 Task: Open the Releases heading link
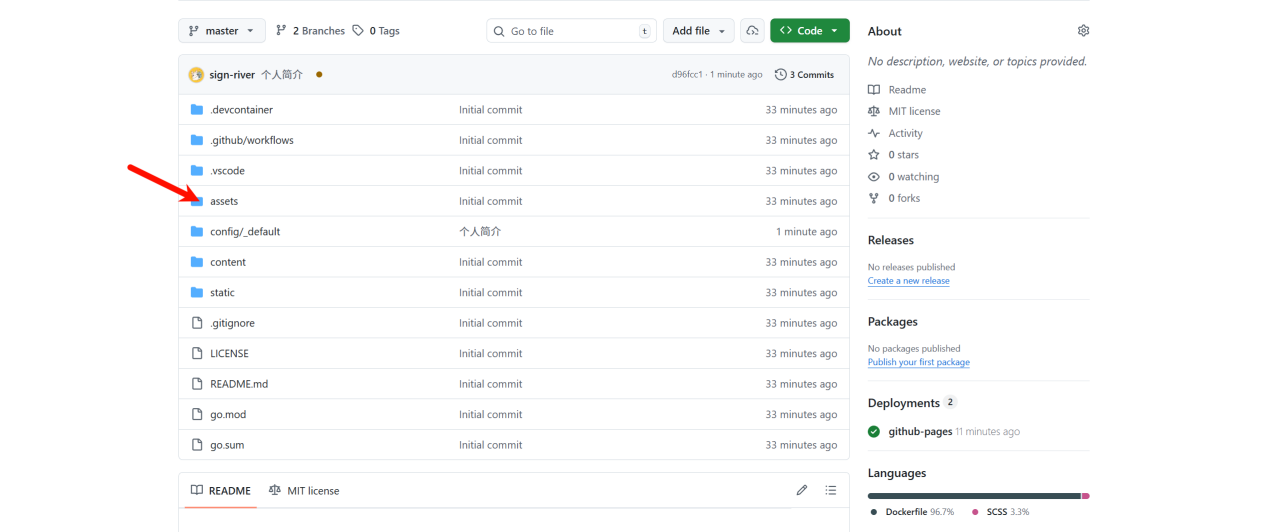click(891, 240)
